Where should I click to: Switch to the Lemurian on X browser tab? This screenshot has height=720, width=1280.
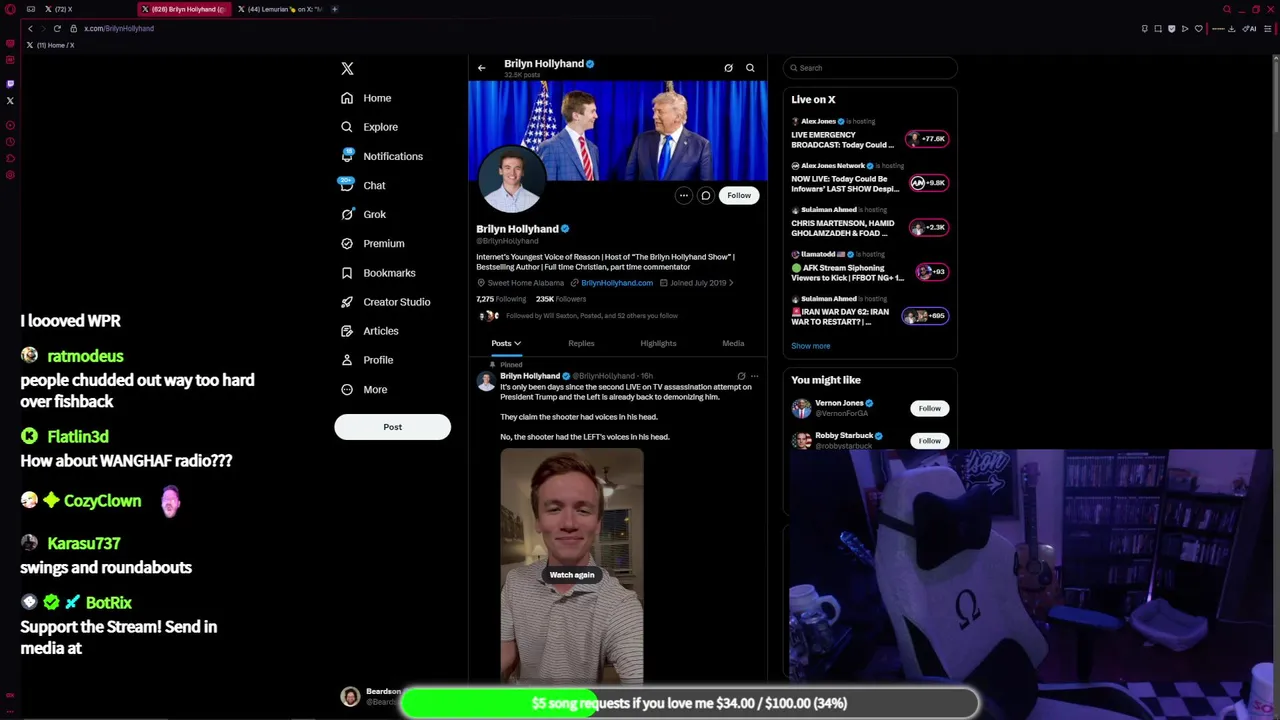[283, 9]
